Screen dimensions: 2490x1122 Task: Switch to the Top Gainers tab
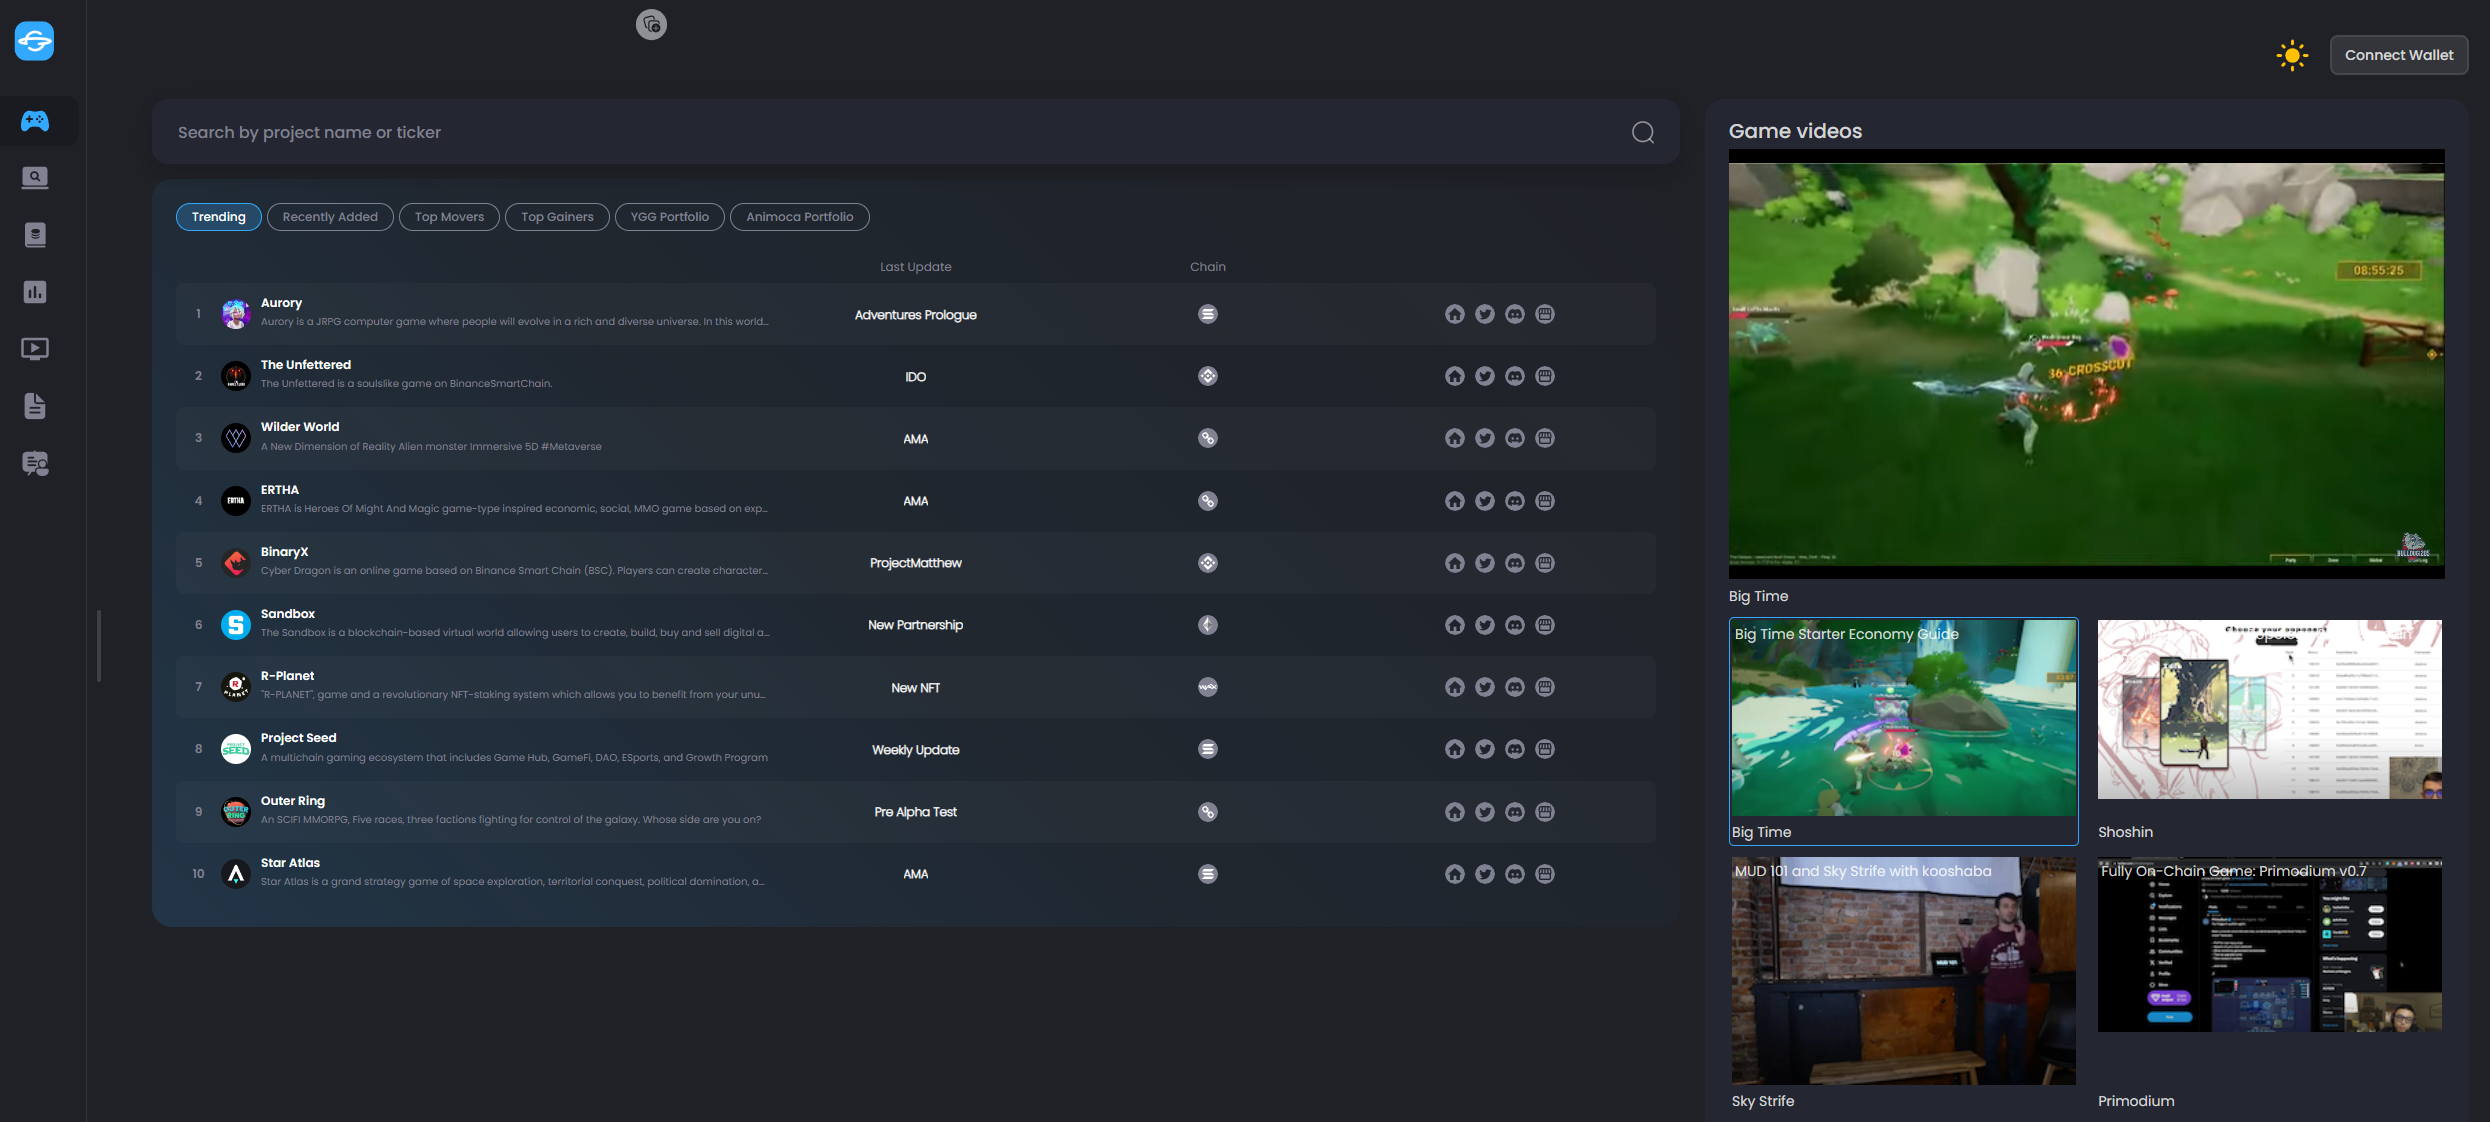point(557,217)
